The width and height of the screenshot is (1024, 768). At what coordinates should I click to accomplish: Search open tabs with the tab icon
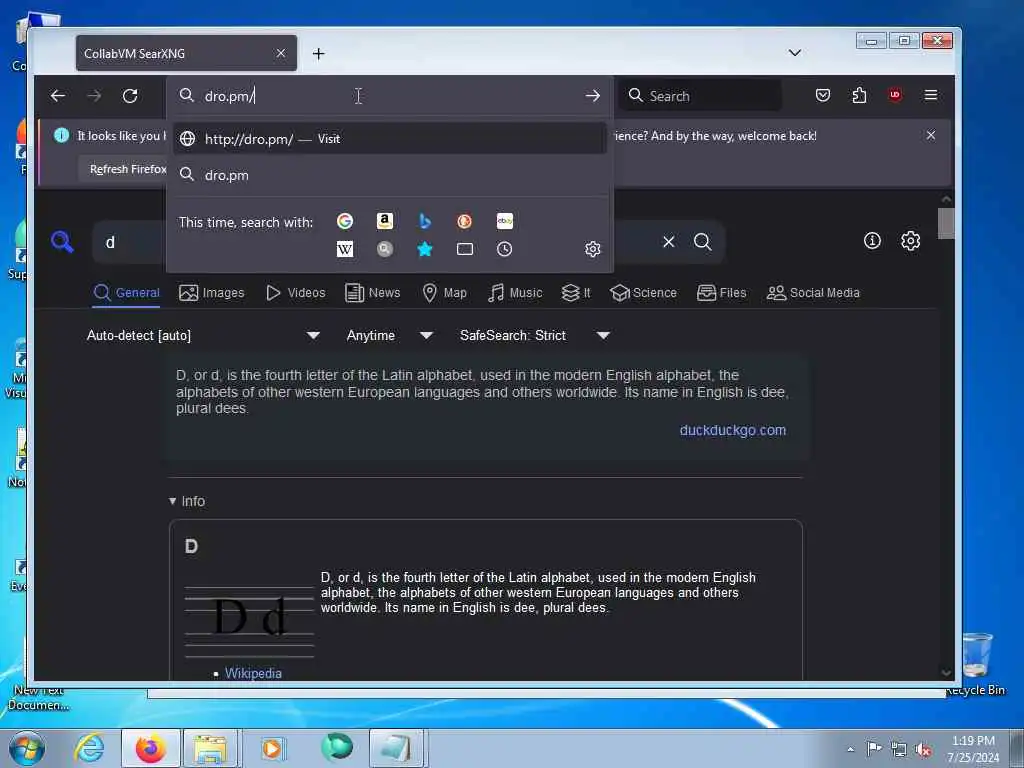coord(464,249)
